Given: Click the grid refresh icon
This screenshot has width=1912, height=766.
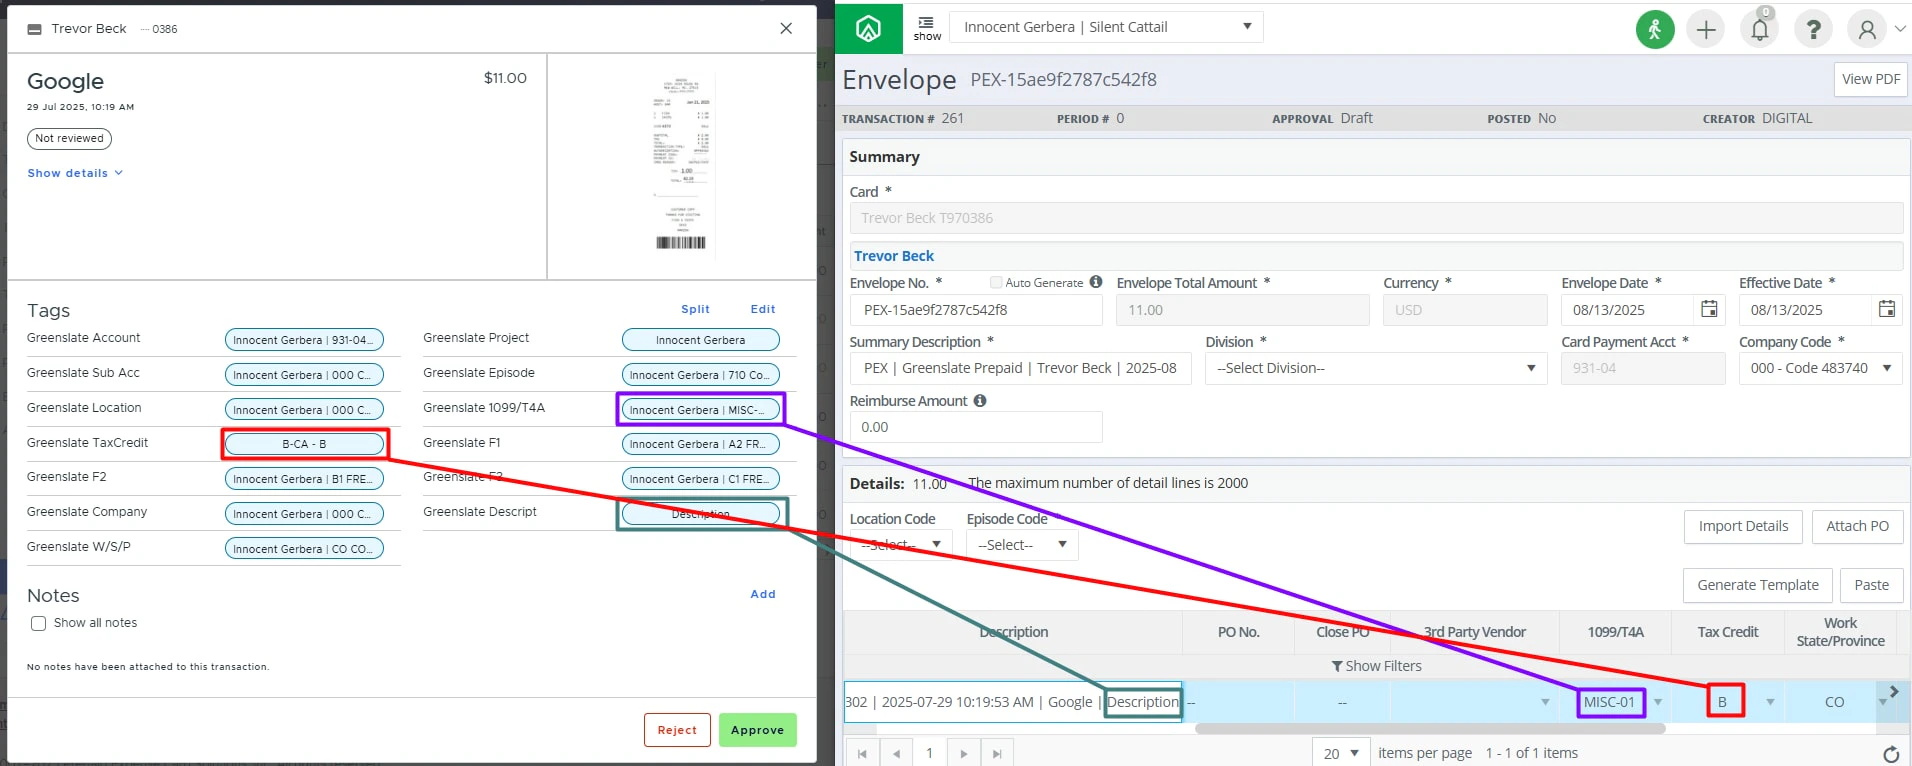Looking at the screenshot, I should tap(1890, 754).
